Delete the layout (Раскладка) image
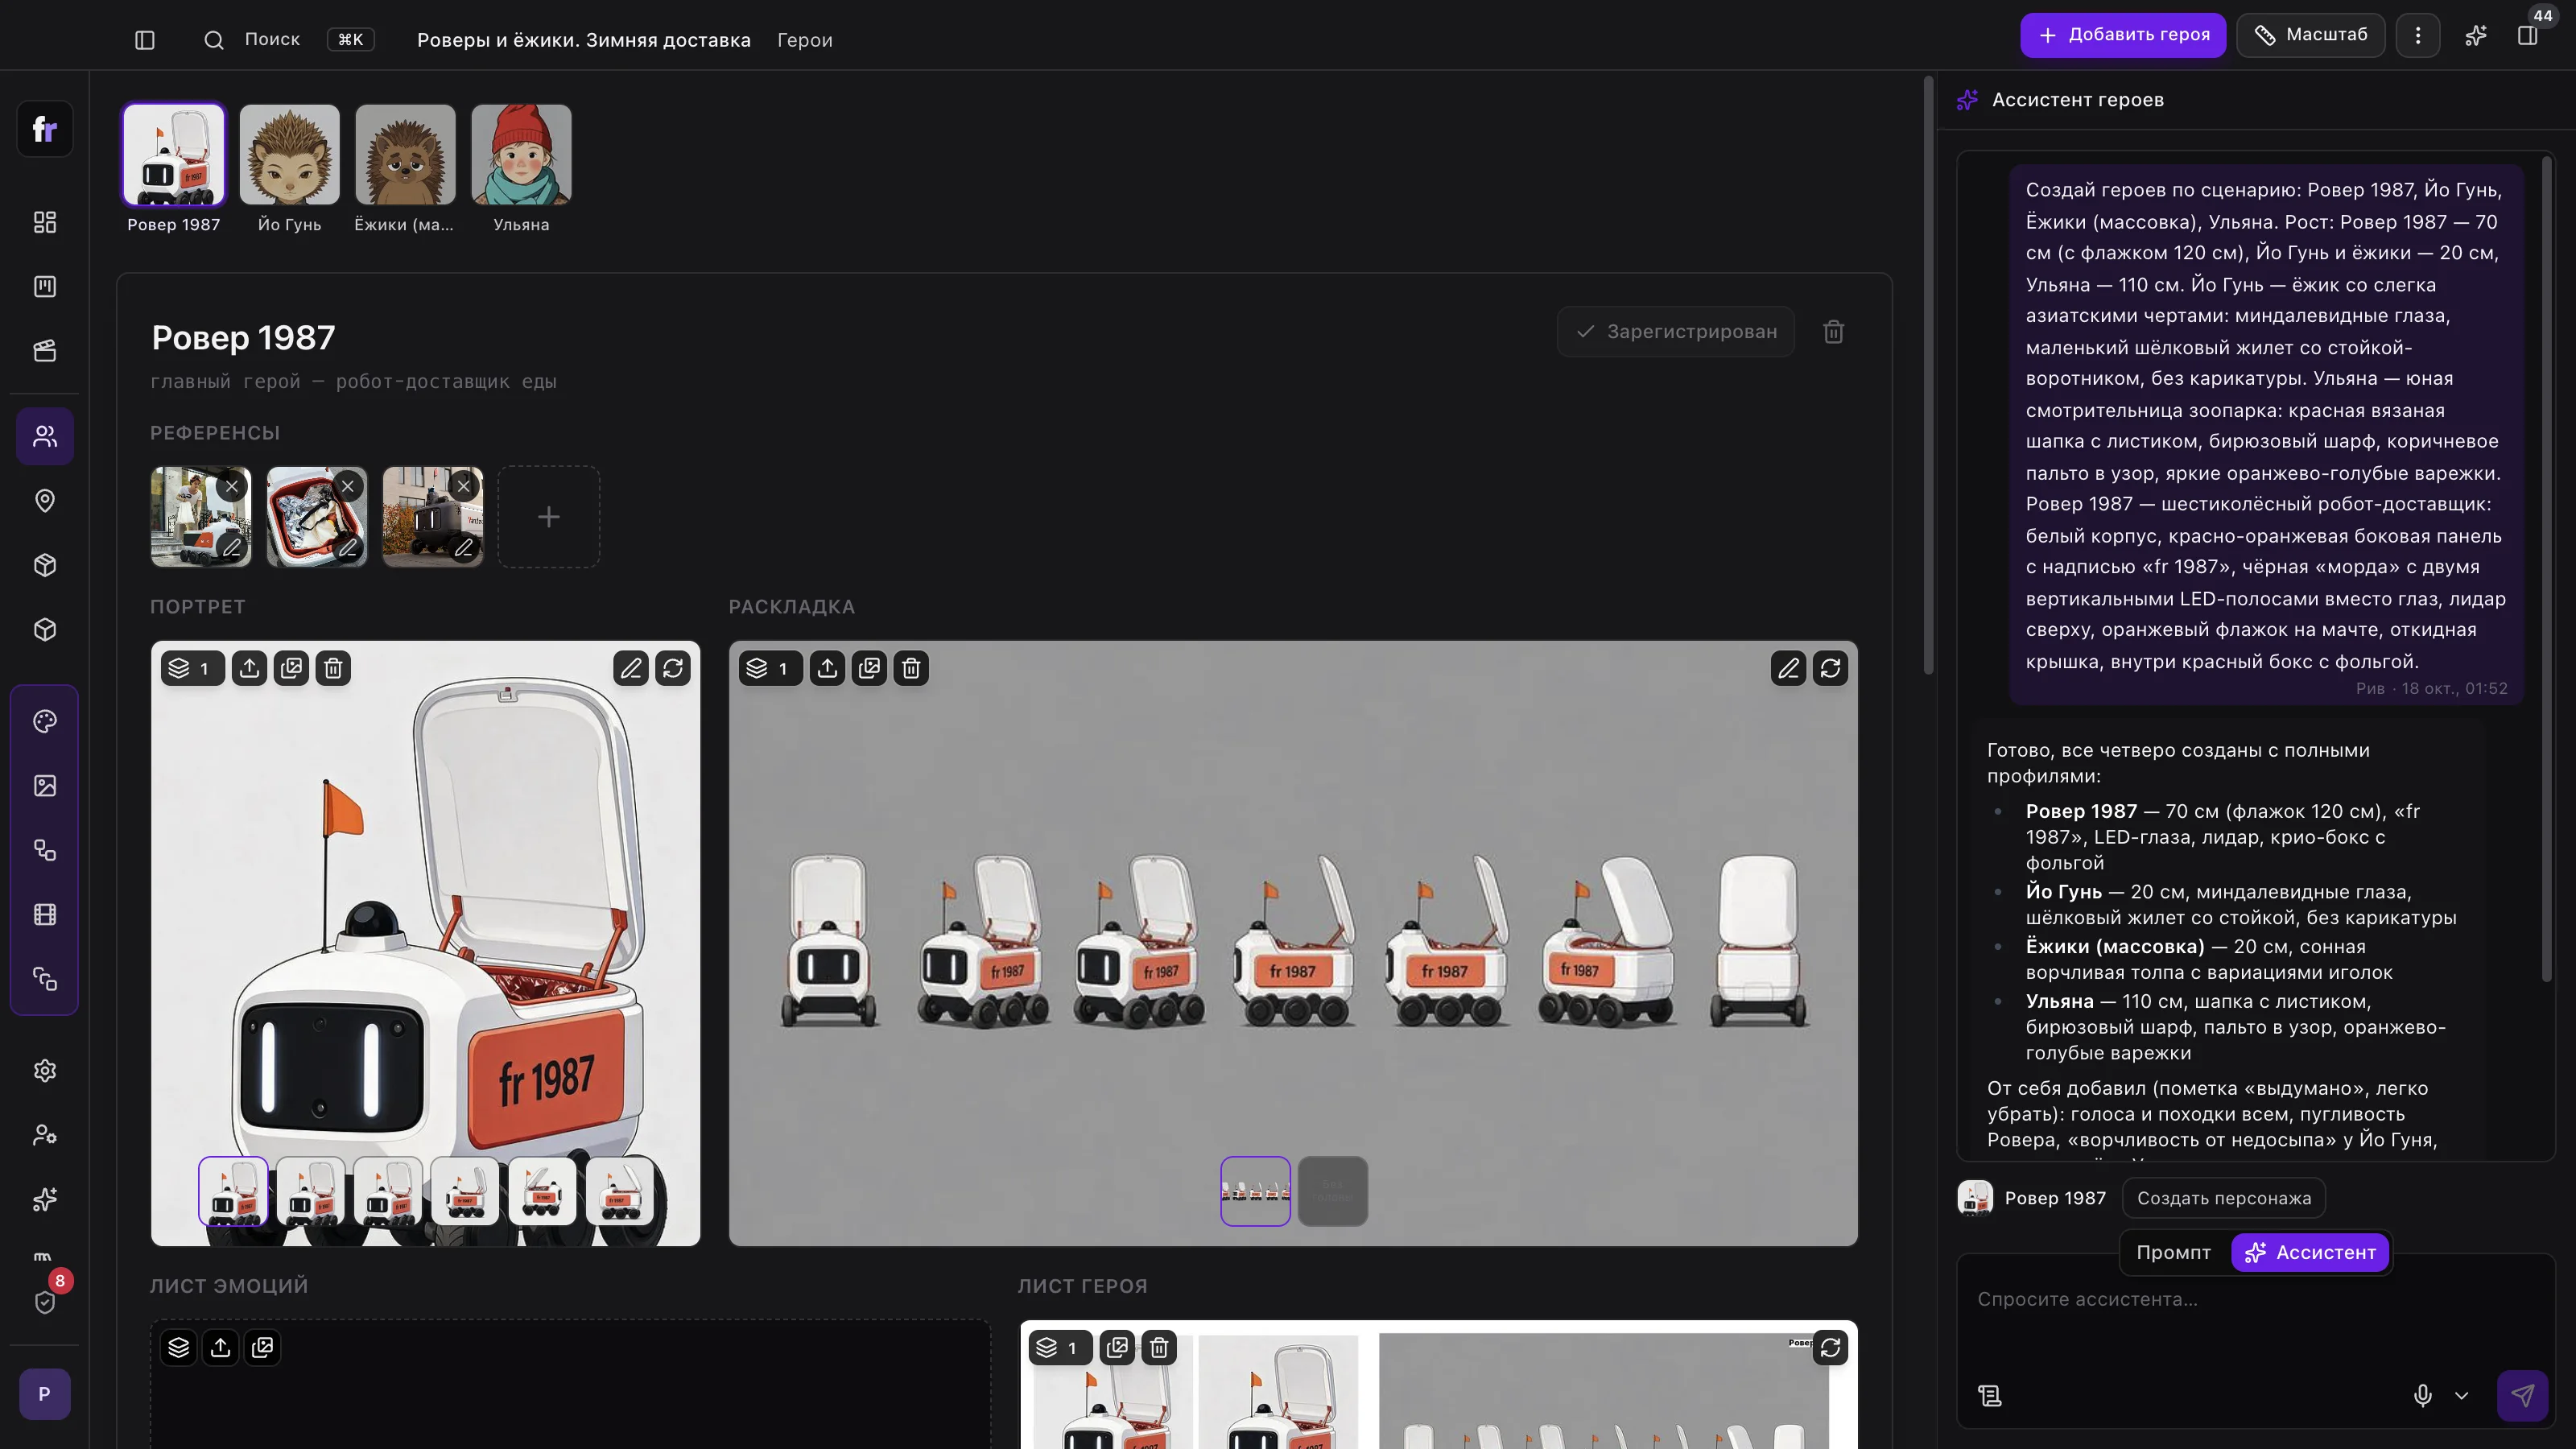2576x1449 pixels. [x=911, y=668]
